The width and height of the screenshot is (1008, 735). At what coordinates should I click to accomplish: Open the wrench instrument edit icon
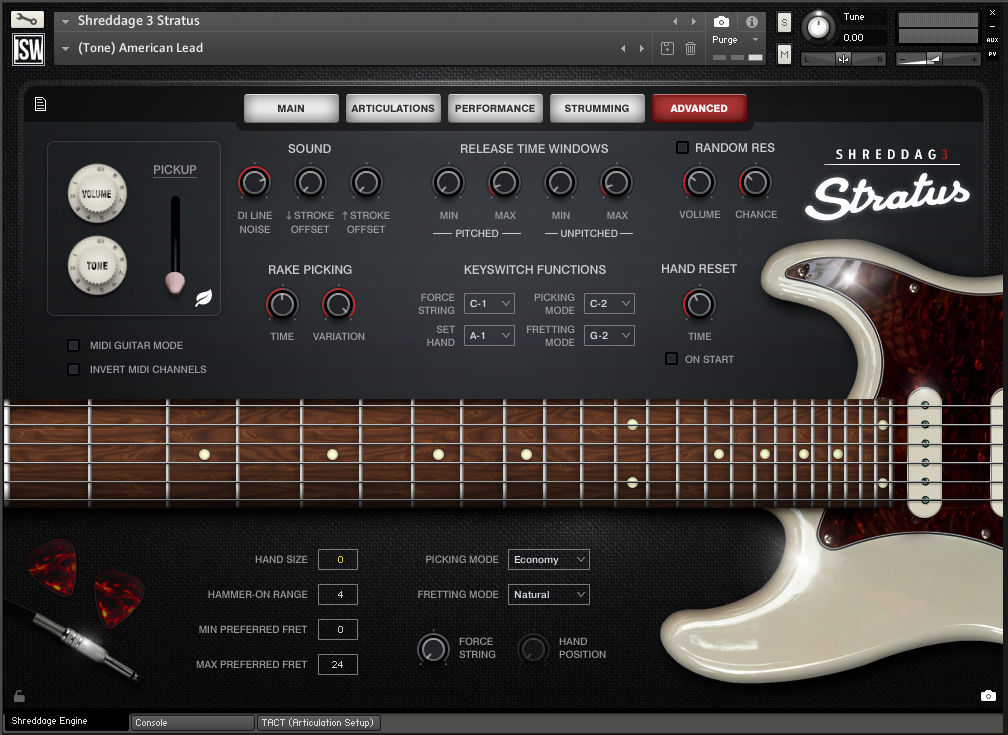[x=28, y=20]
